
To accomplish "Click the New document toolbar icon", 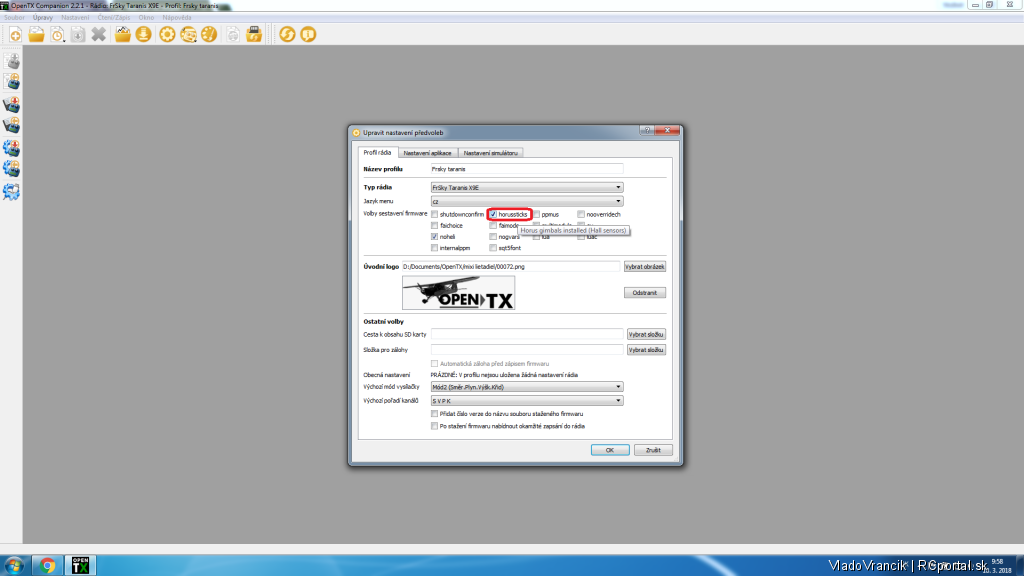I will pos(15,35).
